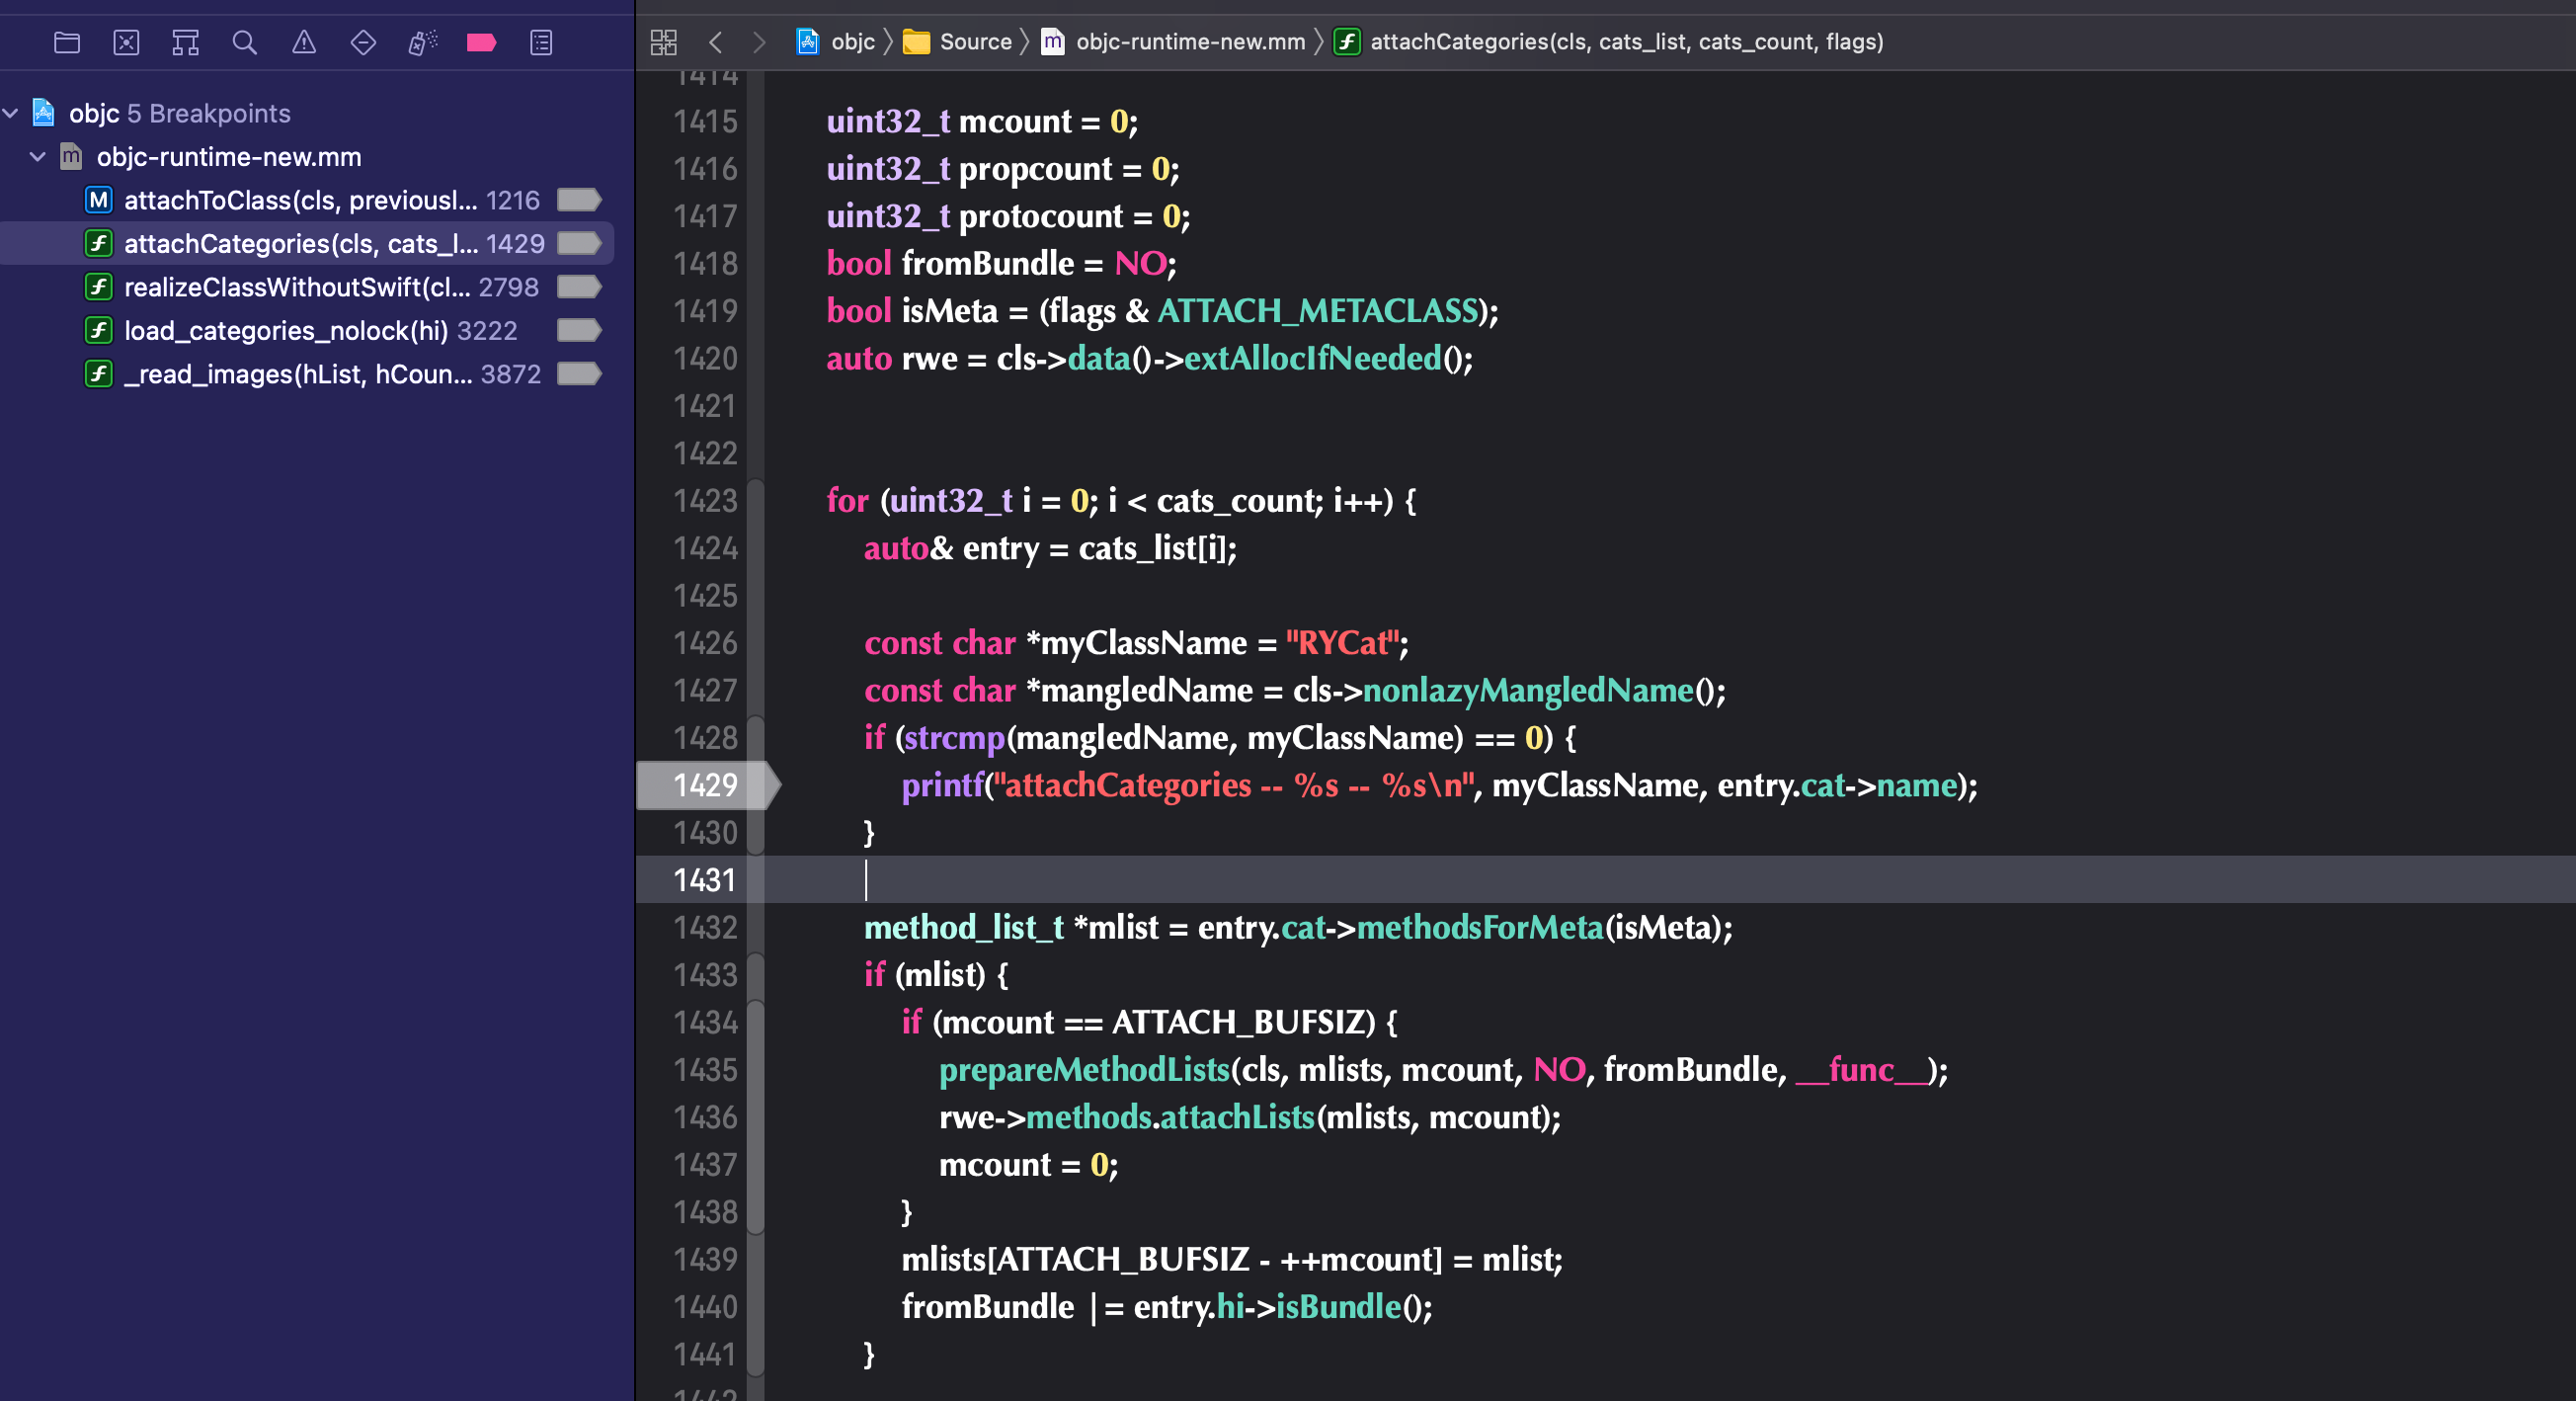Go forward with the right chevron
This screenshot has height=1401, width=2576.
(759, 42)
